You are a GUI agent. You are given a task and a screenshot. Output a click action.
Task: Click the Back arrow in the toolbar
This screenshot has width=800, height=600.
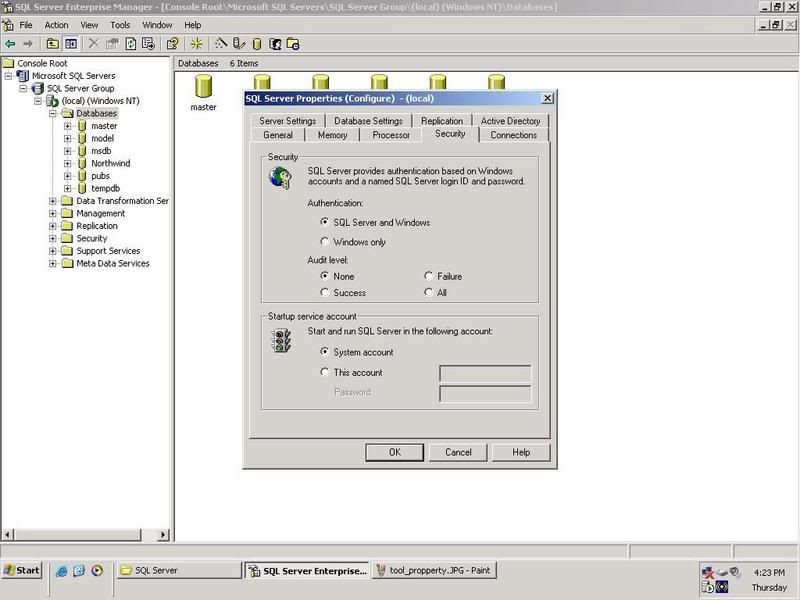pos(10,44)
